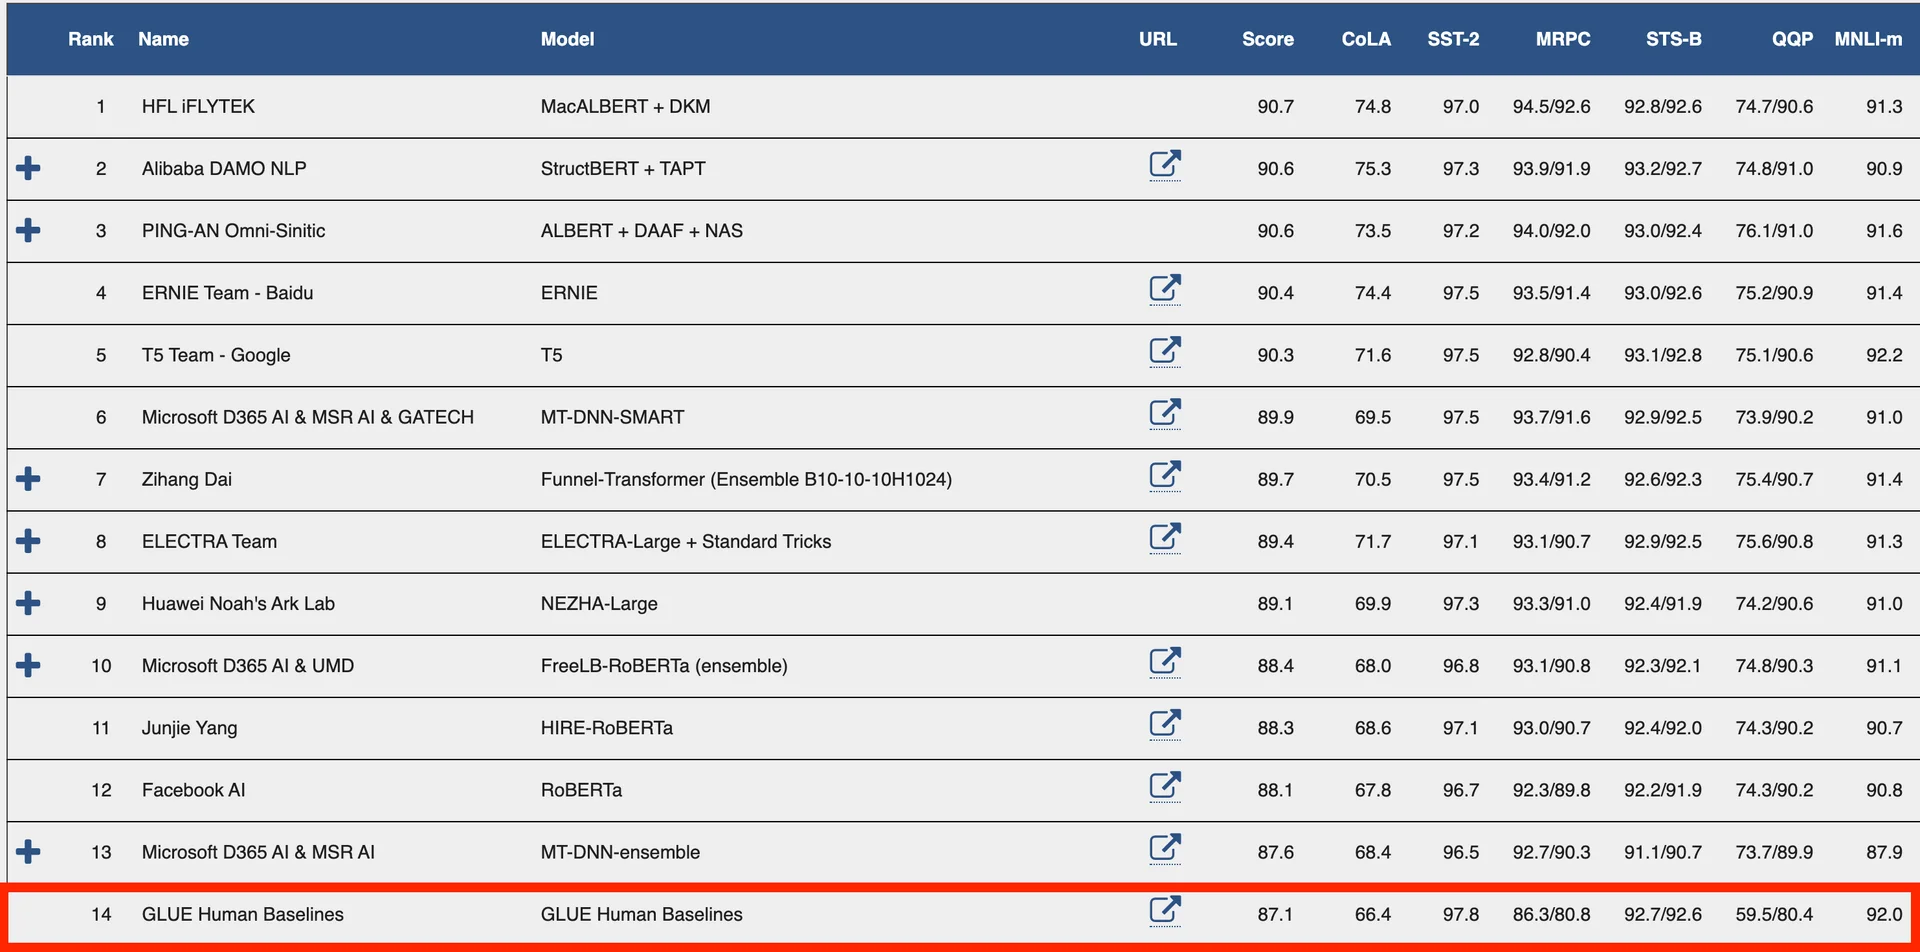Select the score 90.7 for HFL iFLYTEK
Screen dimensions: 1920x952
coord(1276,106)
